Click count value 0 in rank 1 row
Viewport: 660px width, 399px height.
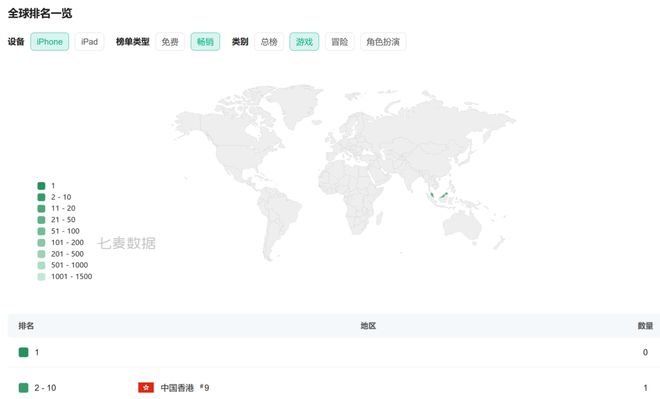pyautogui.click(x=645, y=352)
